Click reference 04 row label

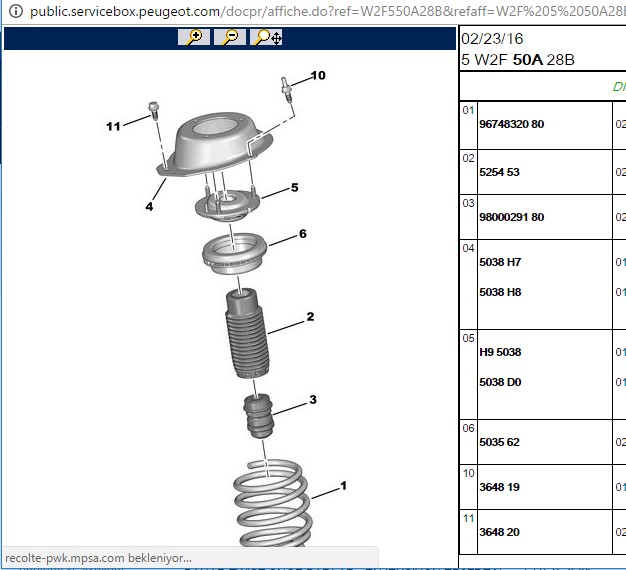(x=468, y=248)
